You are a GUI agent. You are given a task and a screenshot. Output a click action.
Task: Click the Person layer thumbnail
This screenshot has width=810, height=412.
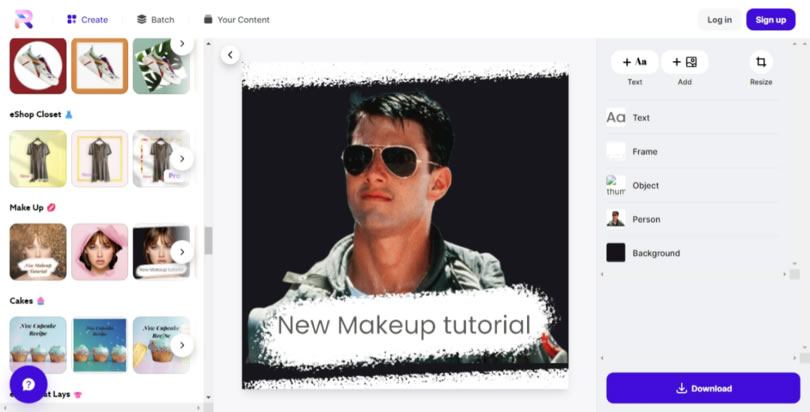(x=615, y=219)
